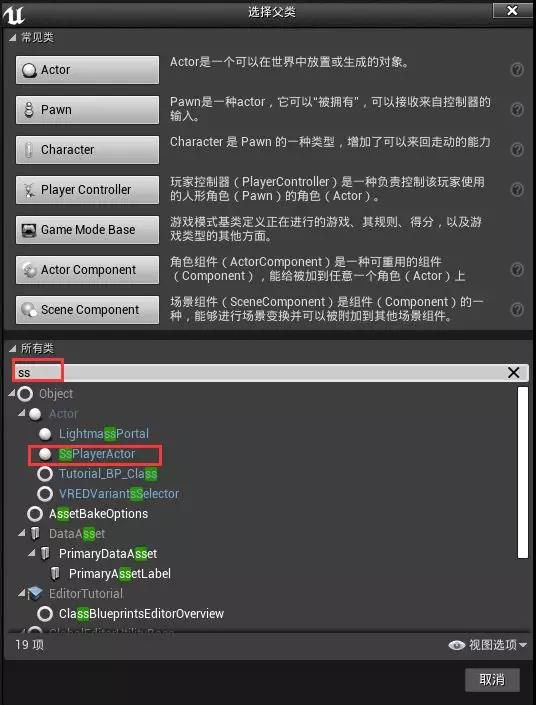Click inside the class search field
536x705 pixels.
(x=270, y=373)
